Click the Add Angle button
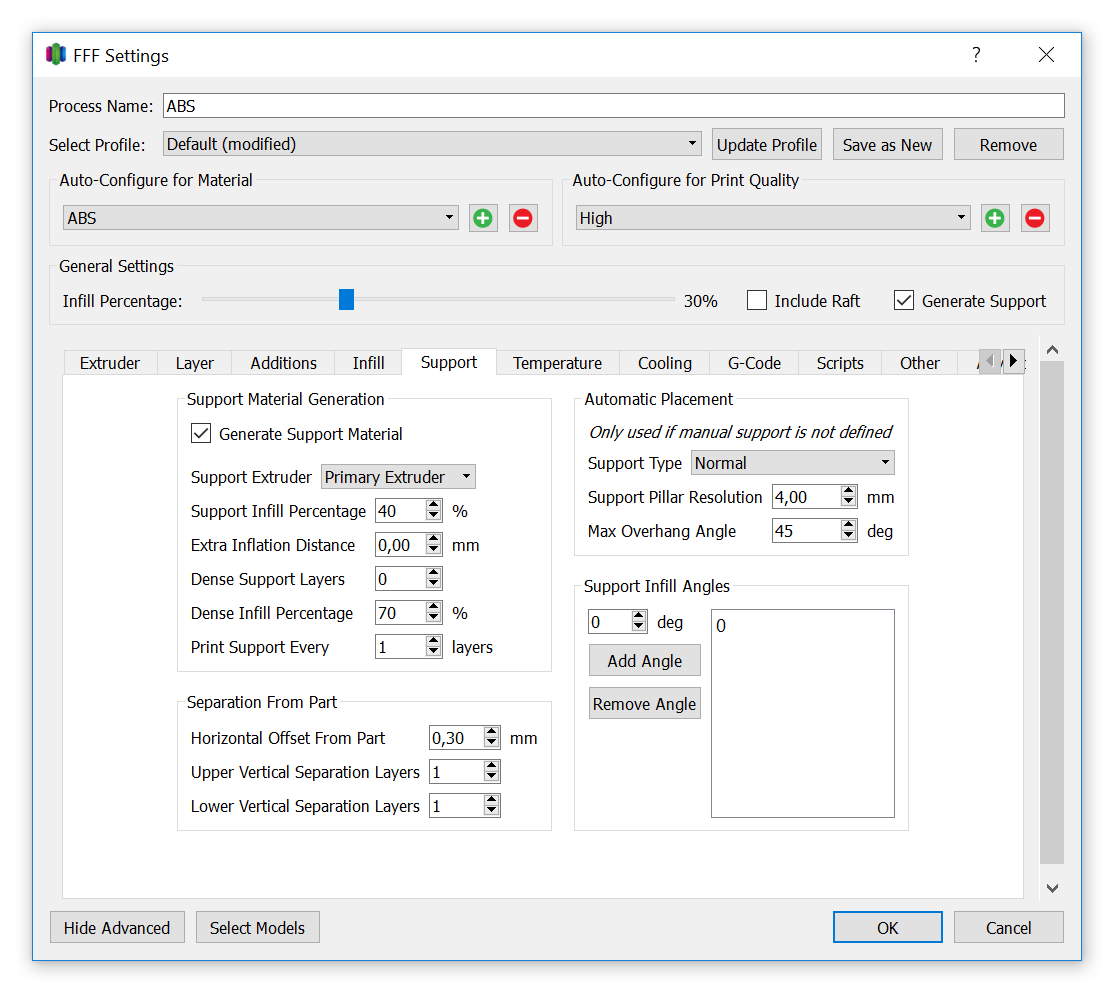The height and width of the screenshot is (993, 1114). 644,661
